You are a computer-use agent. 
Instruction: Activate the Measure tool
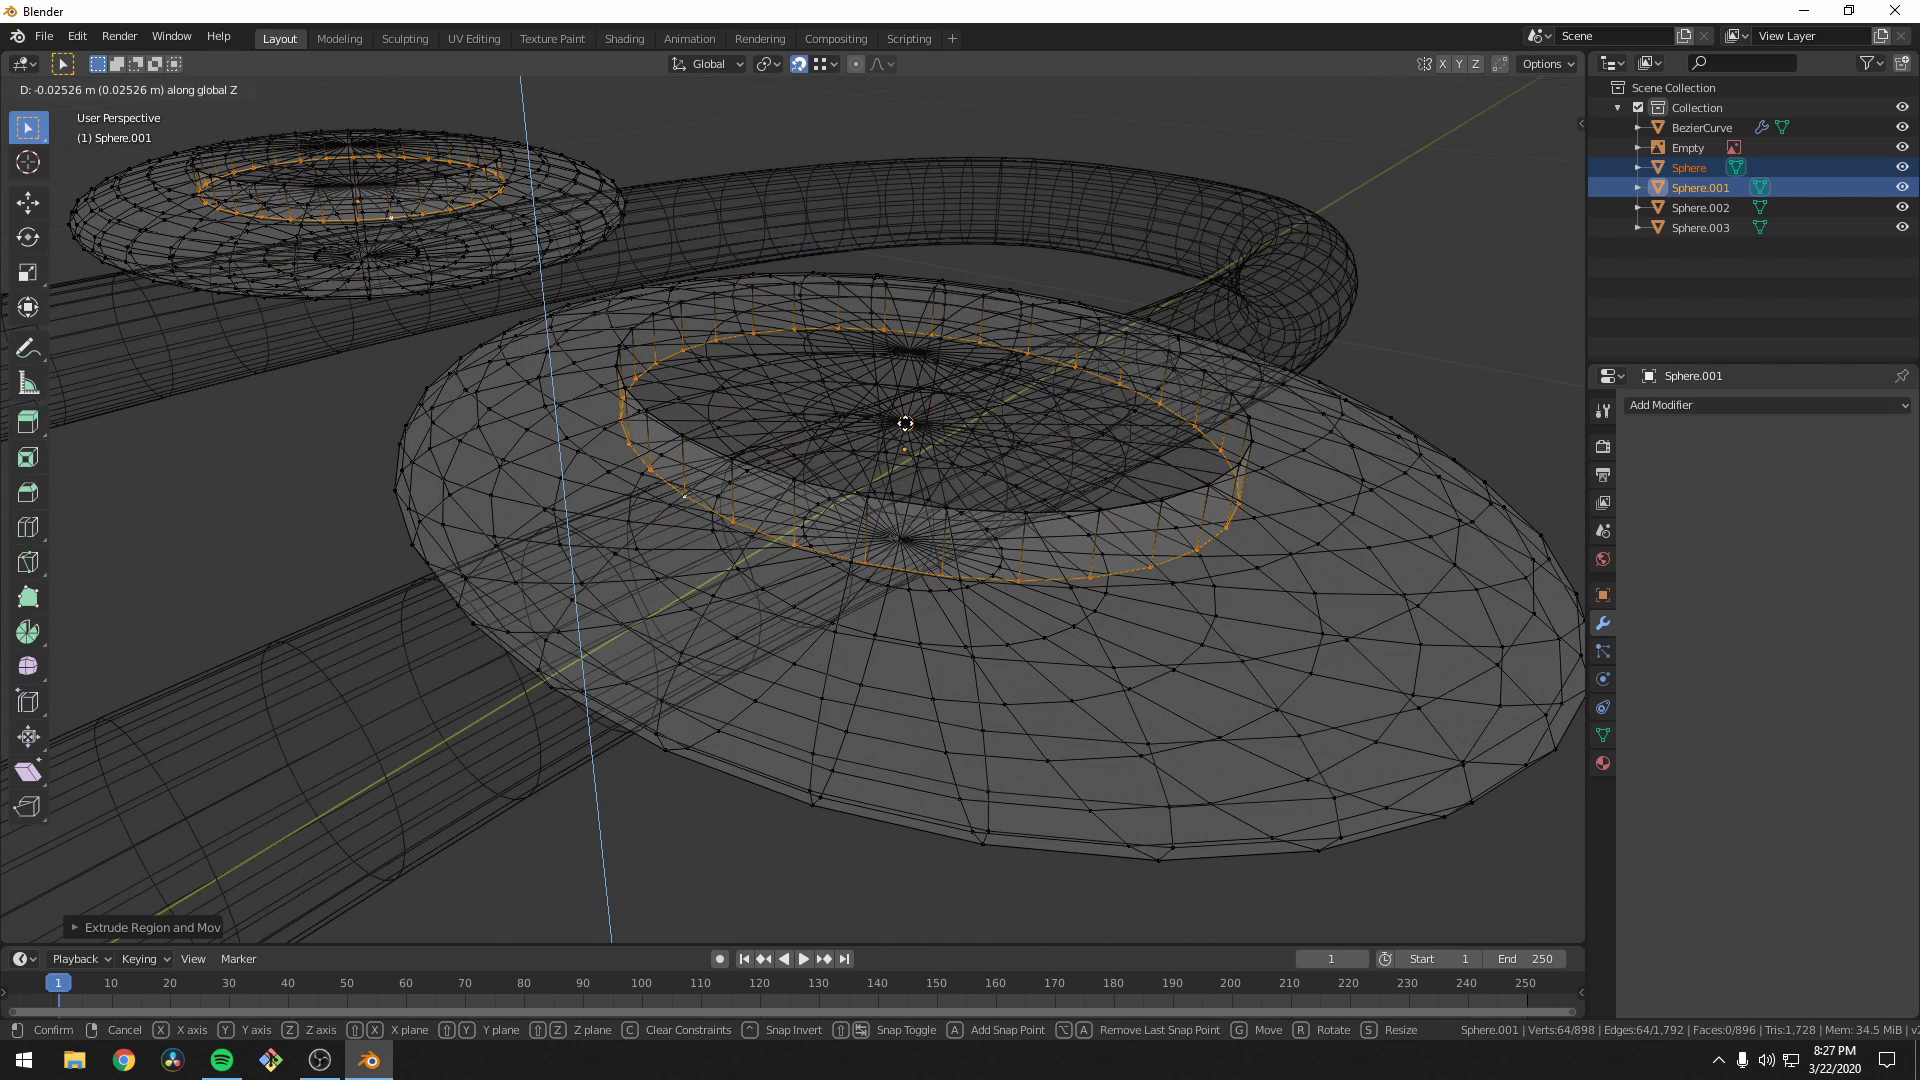(27, 382)
